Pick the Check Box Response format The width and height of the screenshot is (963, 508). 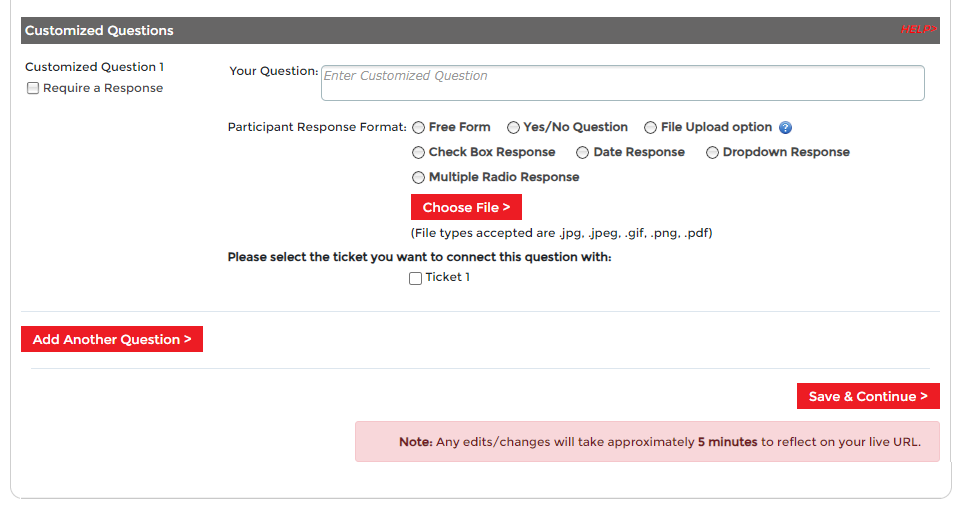click(x=418, y=153)
